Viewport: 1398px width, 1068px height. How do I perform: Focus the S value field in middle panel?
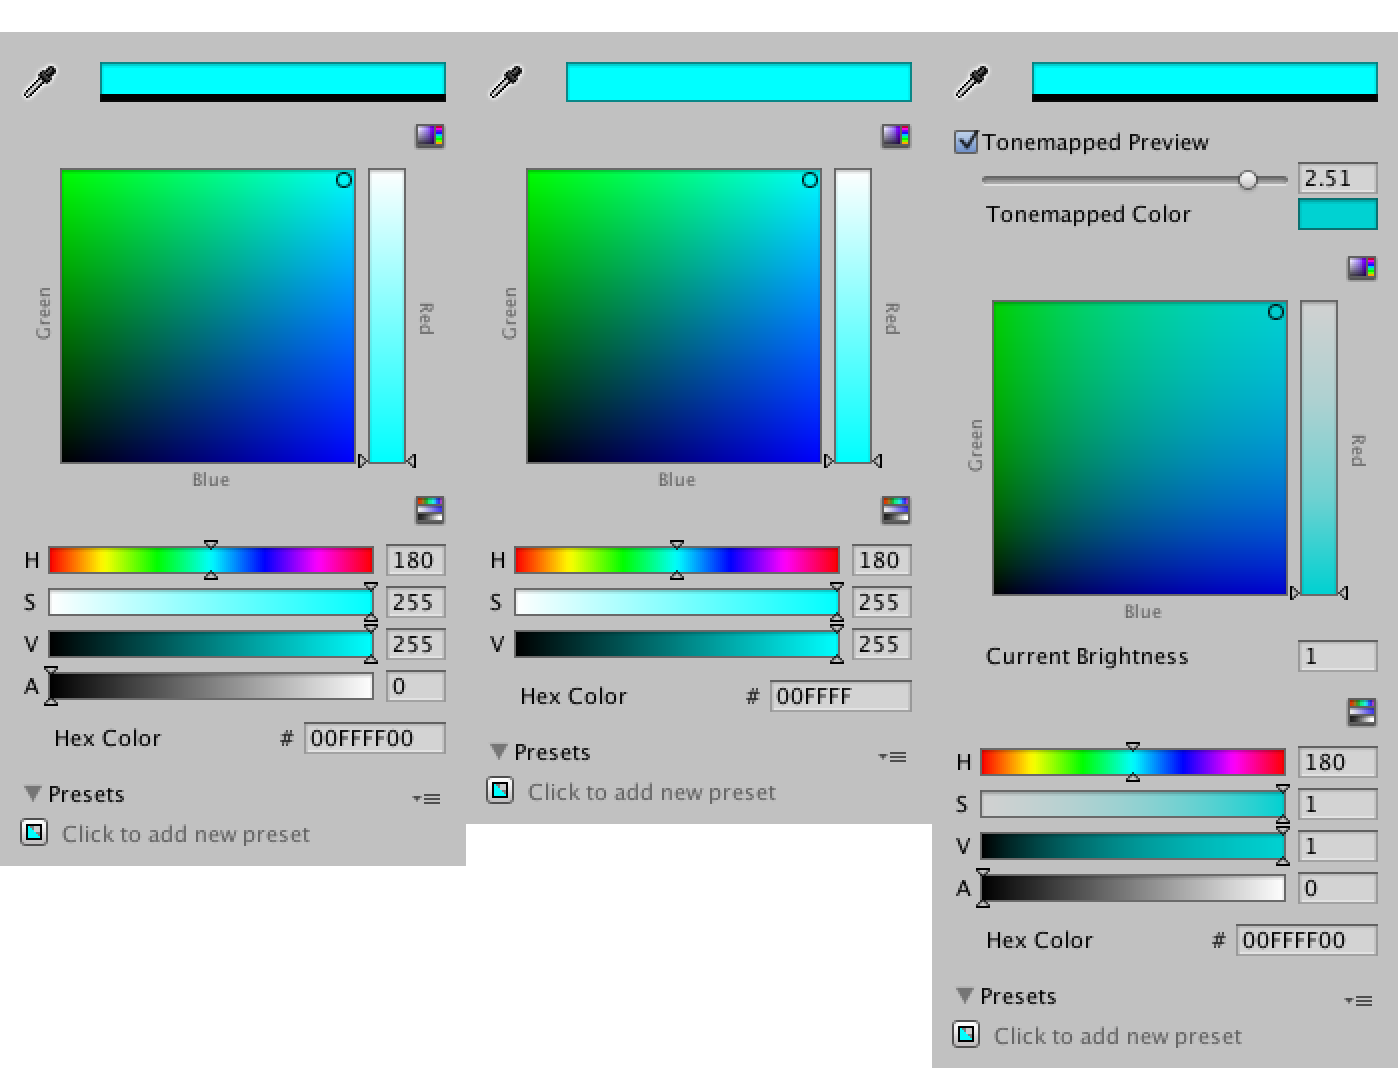pos(881,602)
